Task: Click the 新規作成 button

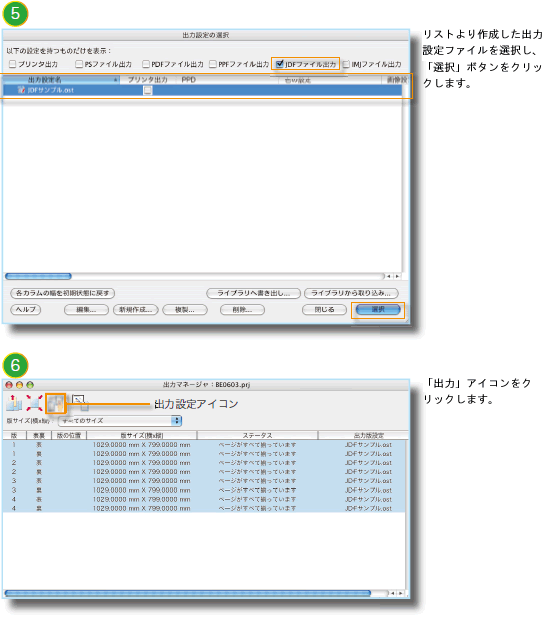Action: click(x=136, y=310)
